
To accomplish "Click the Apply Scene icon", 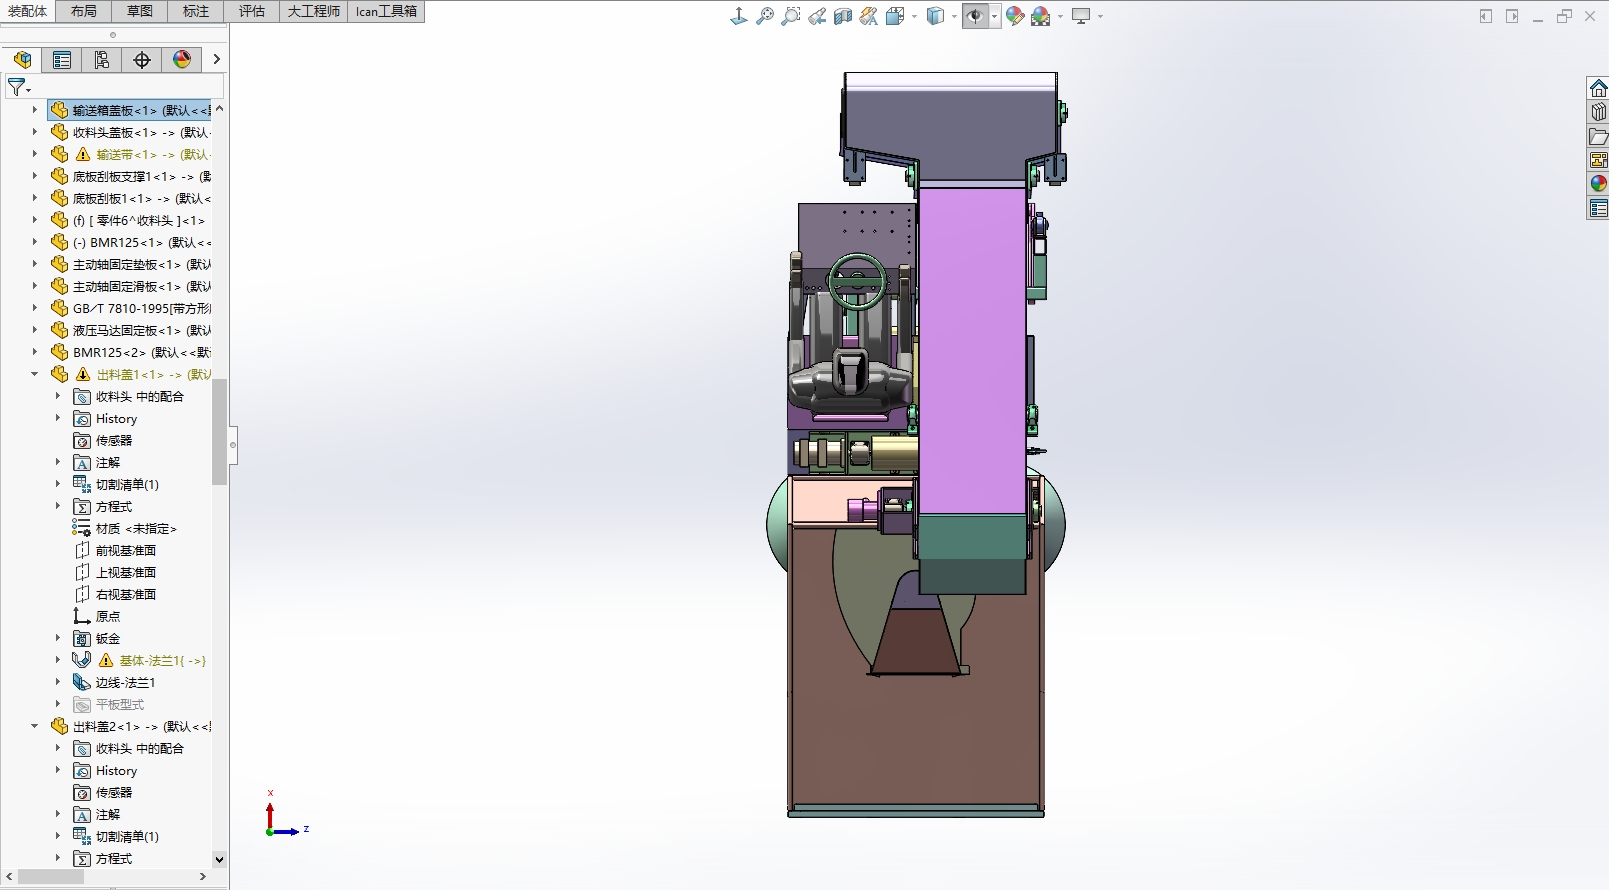I will (x=1041, y=16).
